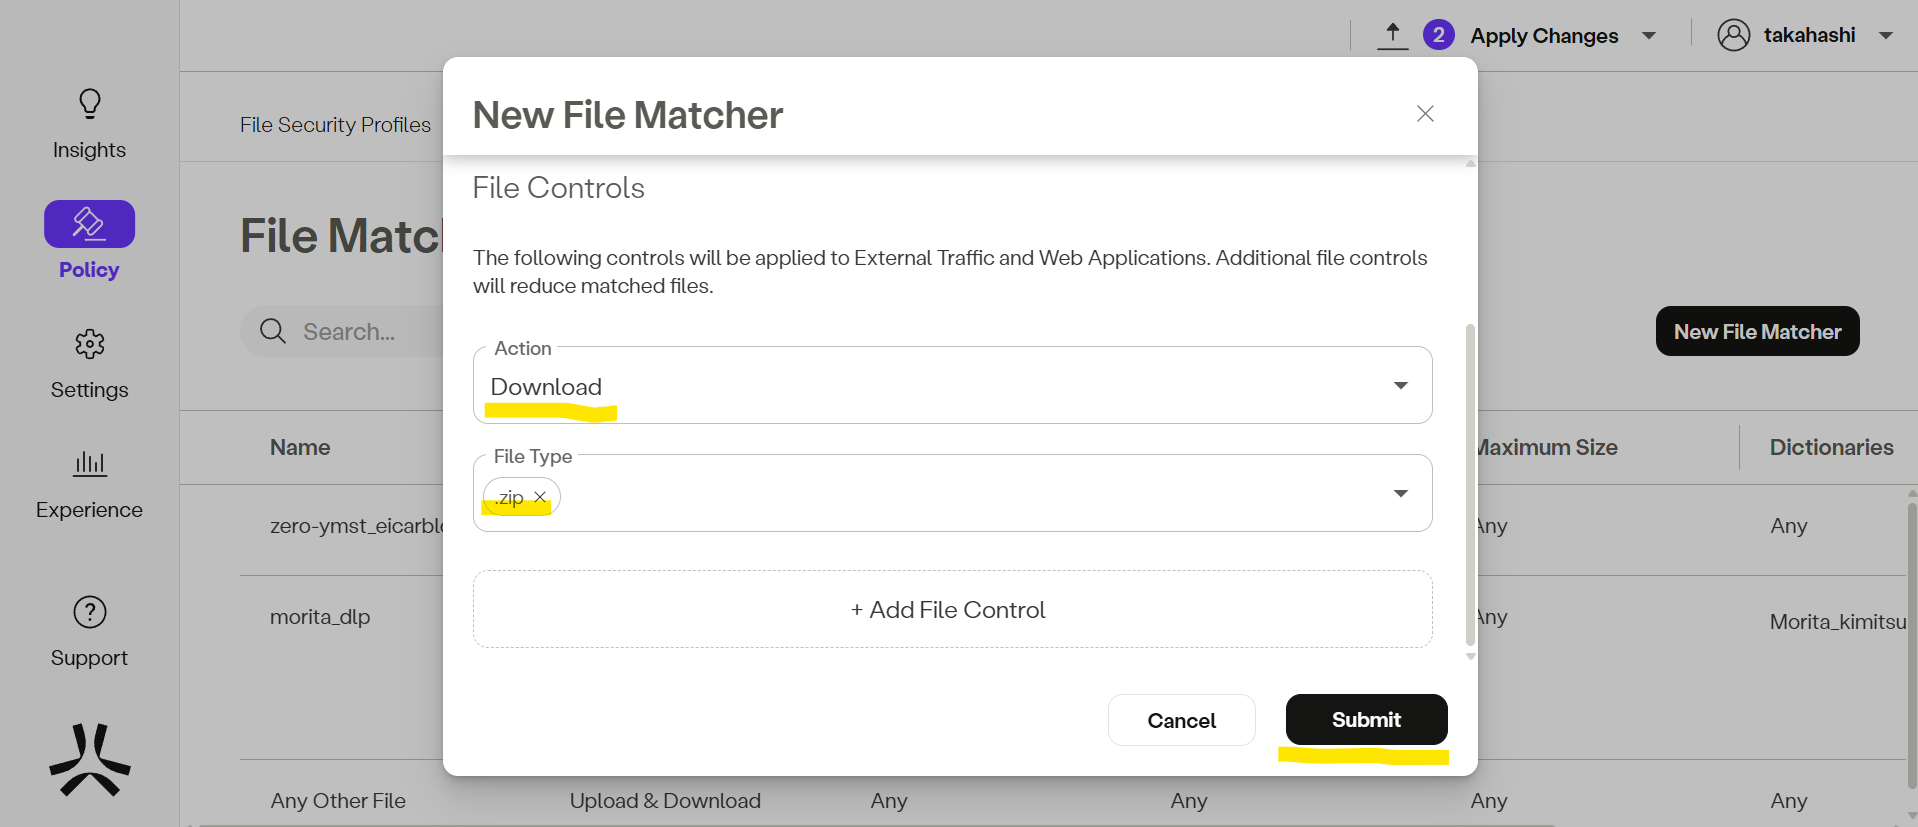Click the upload arrow icon near Apply Changes

click(1392, 35)
